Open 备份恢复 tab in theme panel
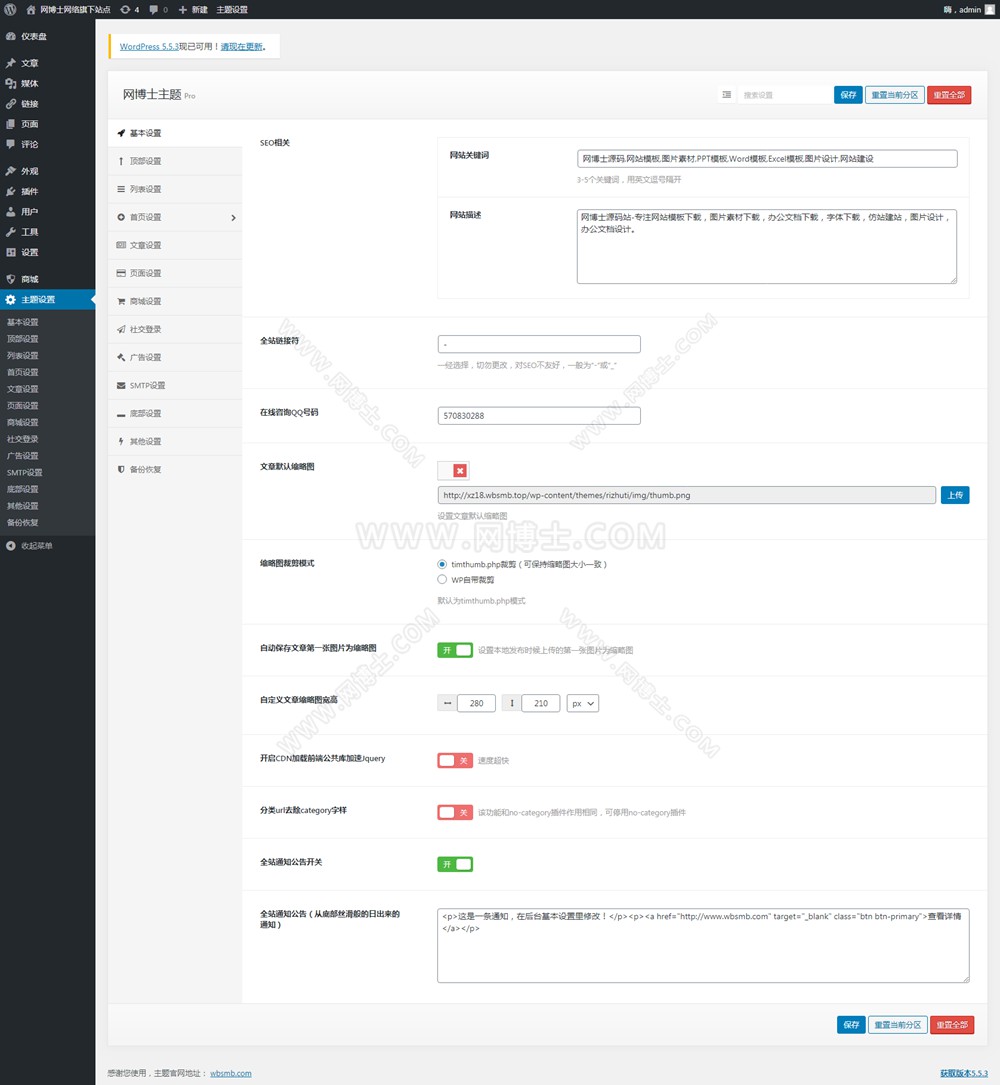The image size is (1000, 1085). tap(175, 469)
